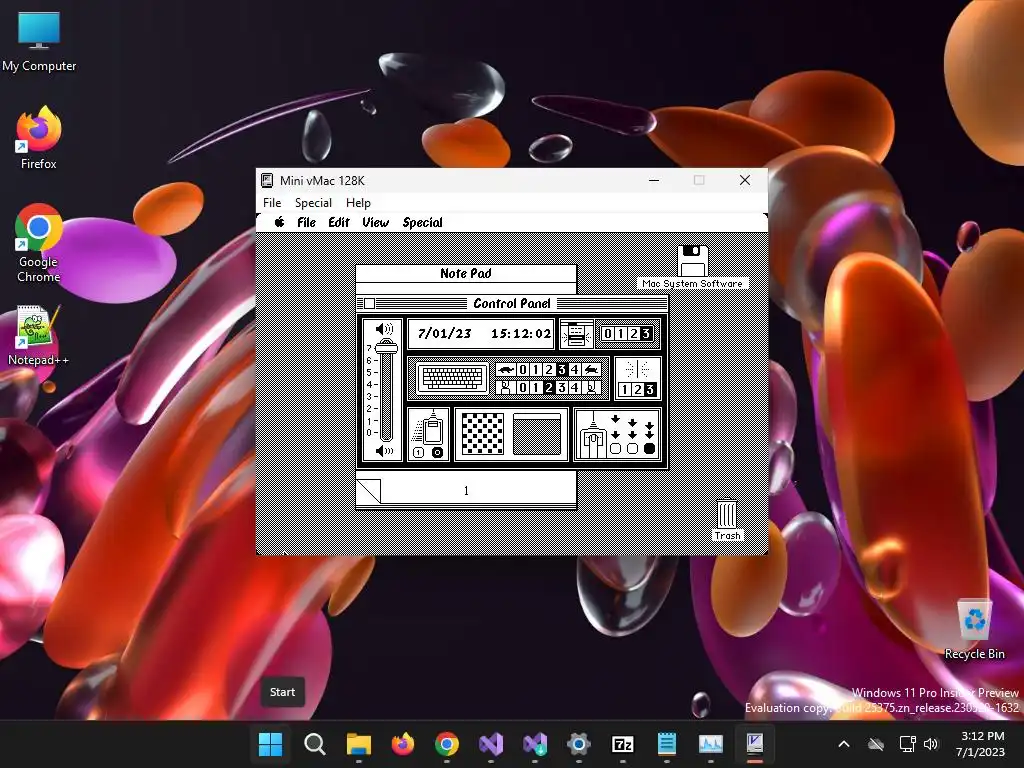
Task: Open the emulated Mac's bold File menu
Action: 306,223
